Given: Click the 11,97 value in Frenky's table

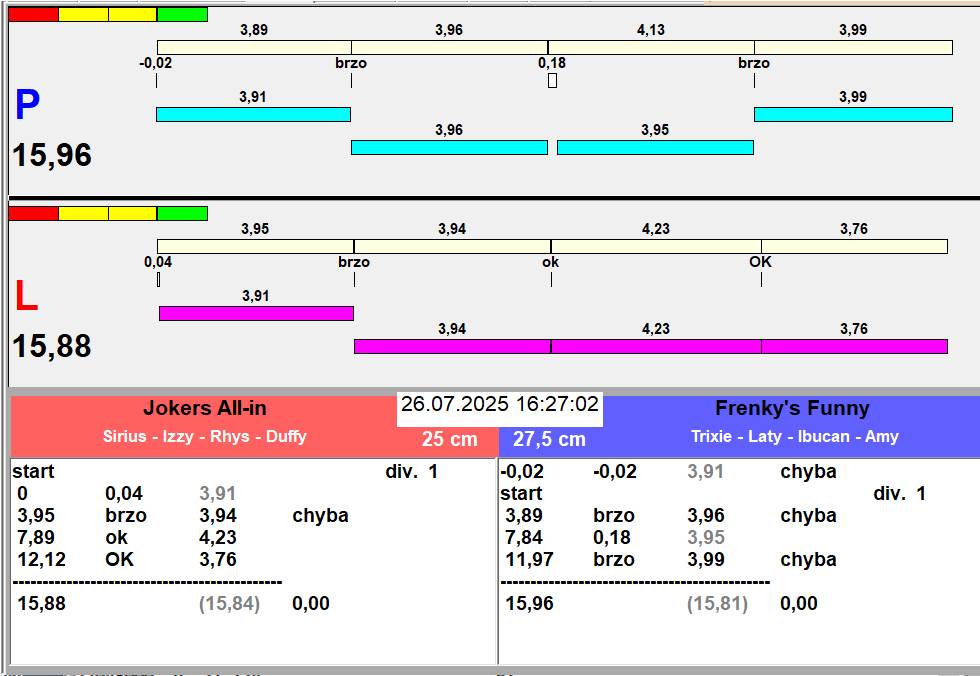Looking at the screenshot, I should coord(529,559).
